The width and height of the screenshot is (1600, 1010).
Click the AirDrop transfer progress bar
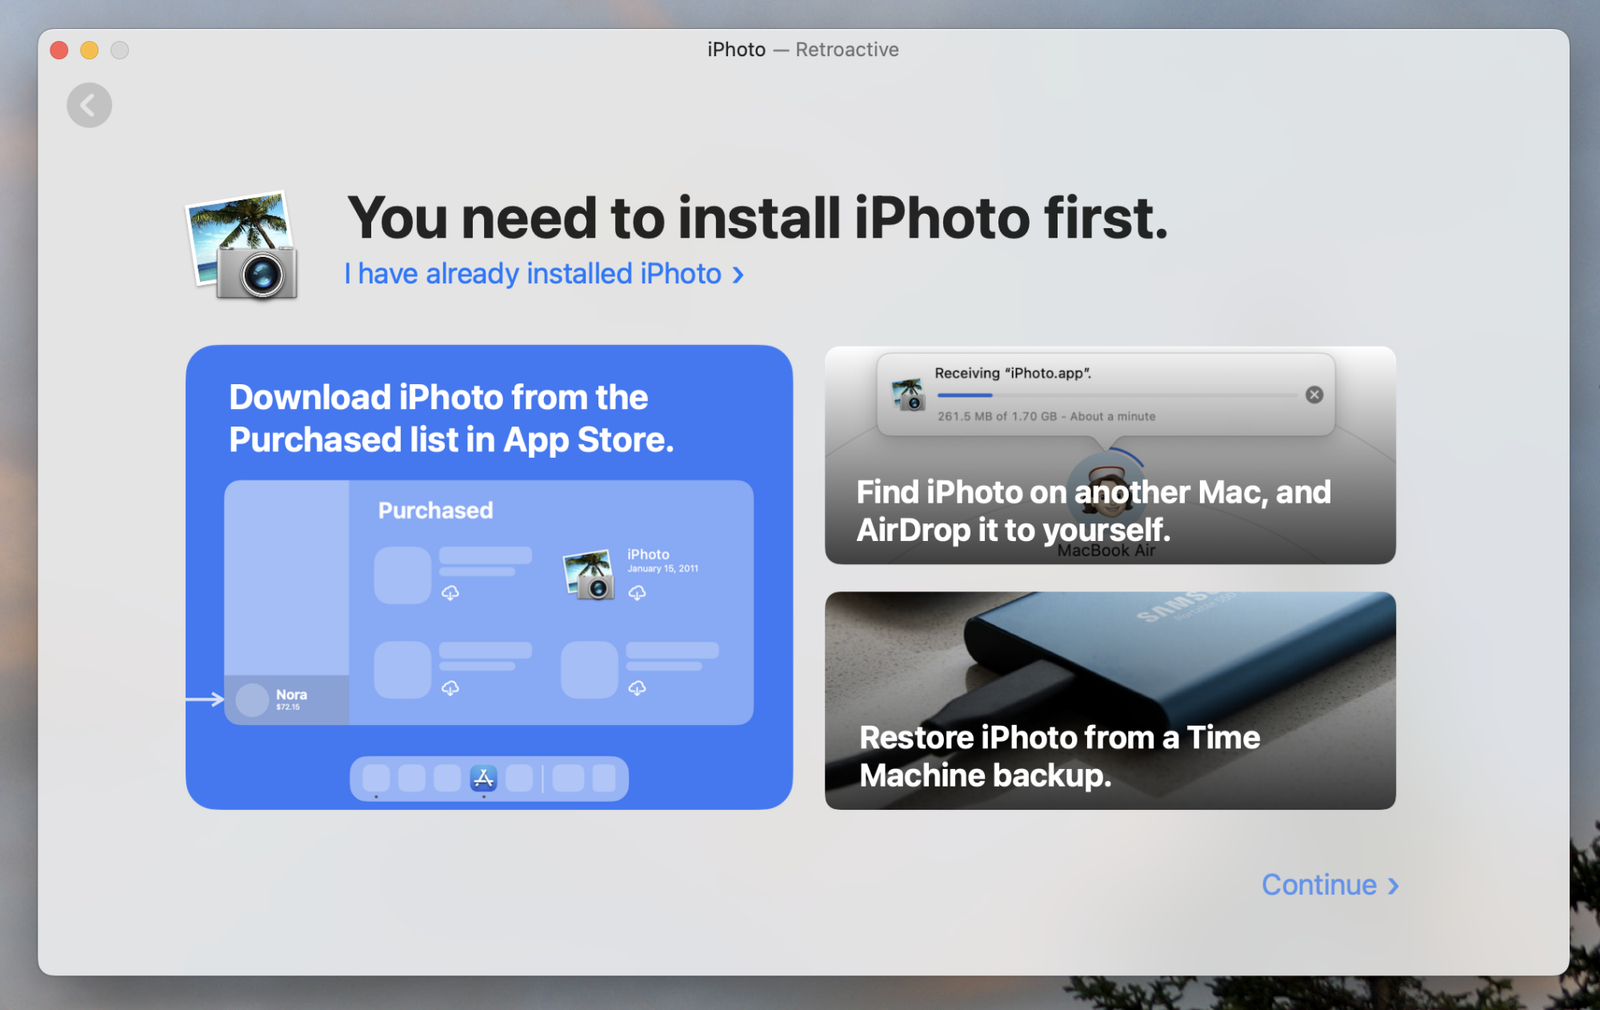tap(1117, 395)
